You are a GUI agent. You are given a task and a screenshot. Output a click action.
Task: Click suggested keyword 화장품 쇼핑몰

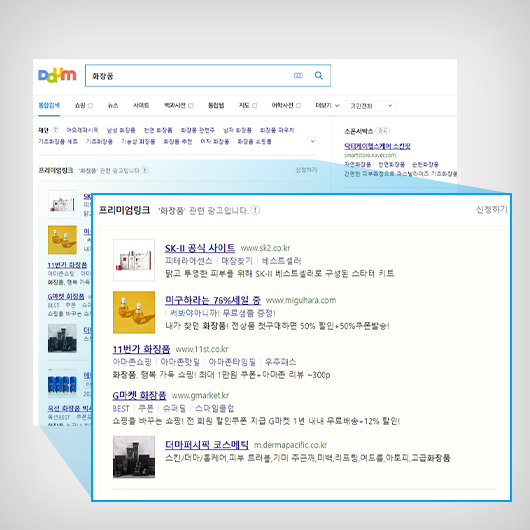[254, 141]
